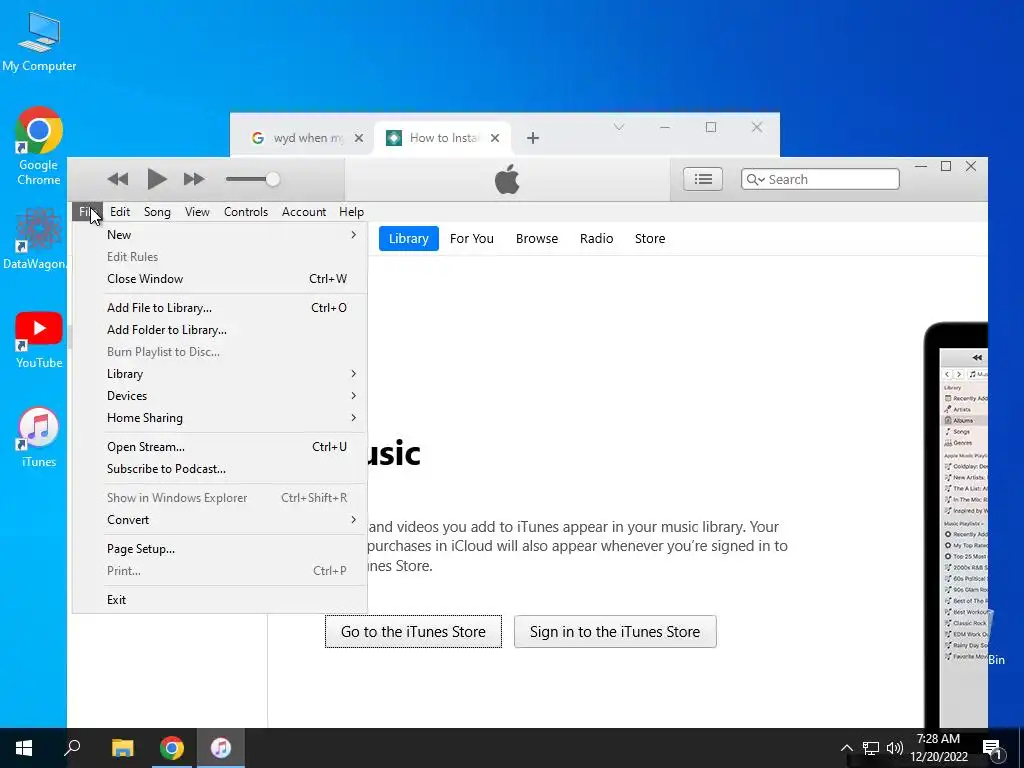Open Chrome tab search chevron
1024x768 pixels.
click(x=618, y=127)
